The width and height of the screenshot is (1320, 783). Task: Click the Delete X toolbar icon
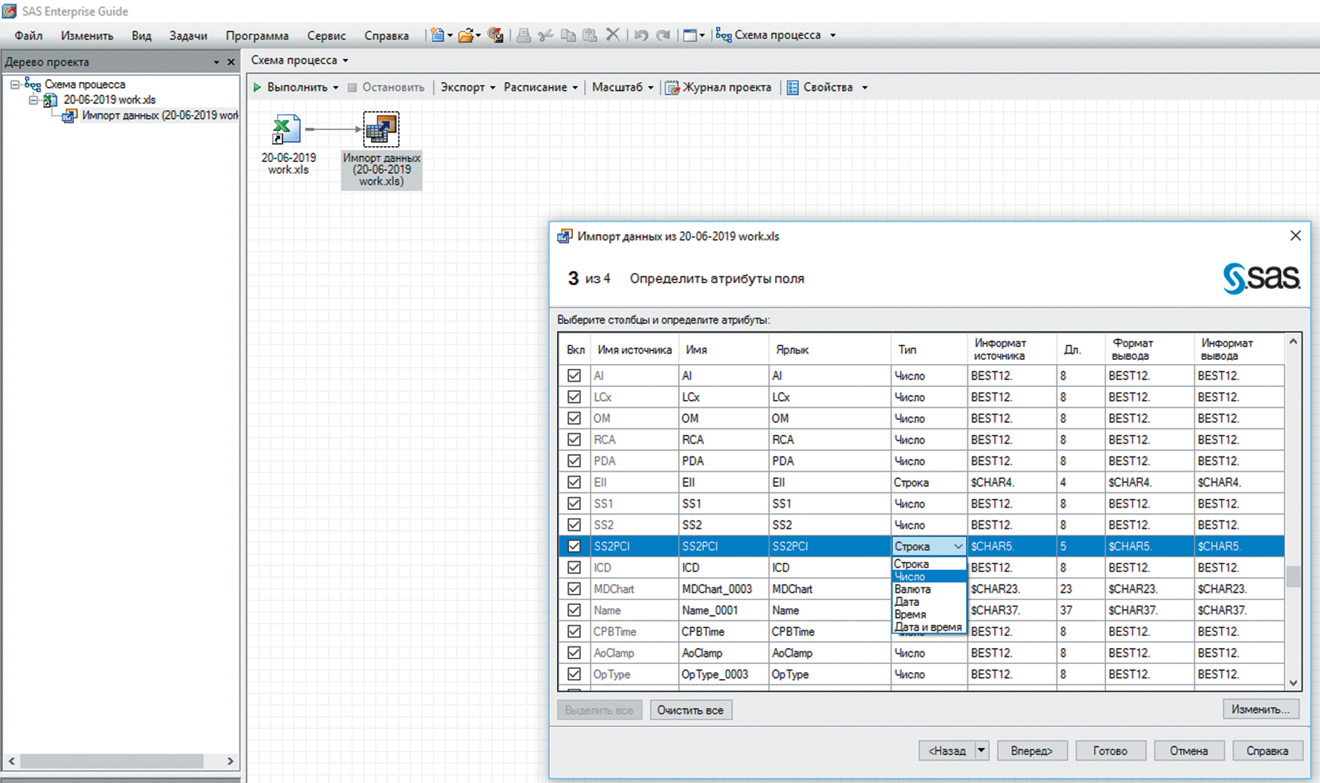click(613, 35)
